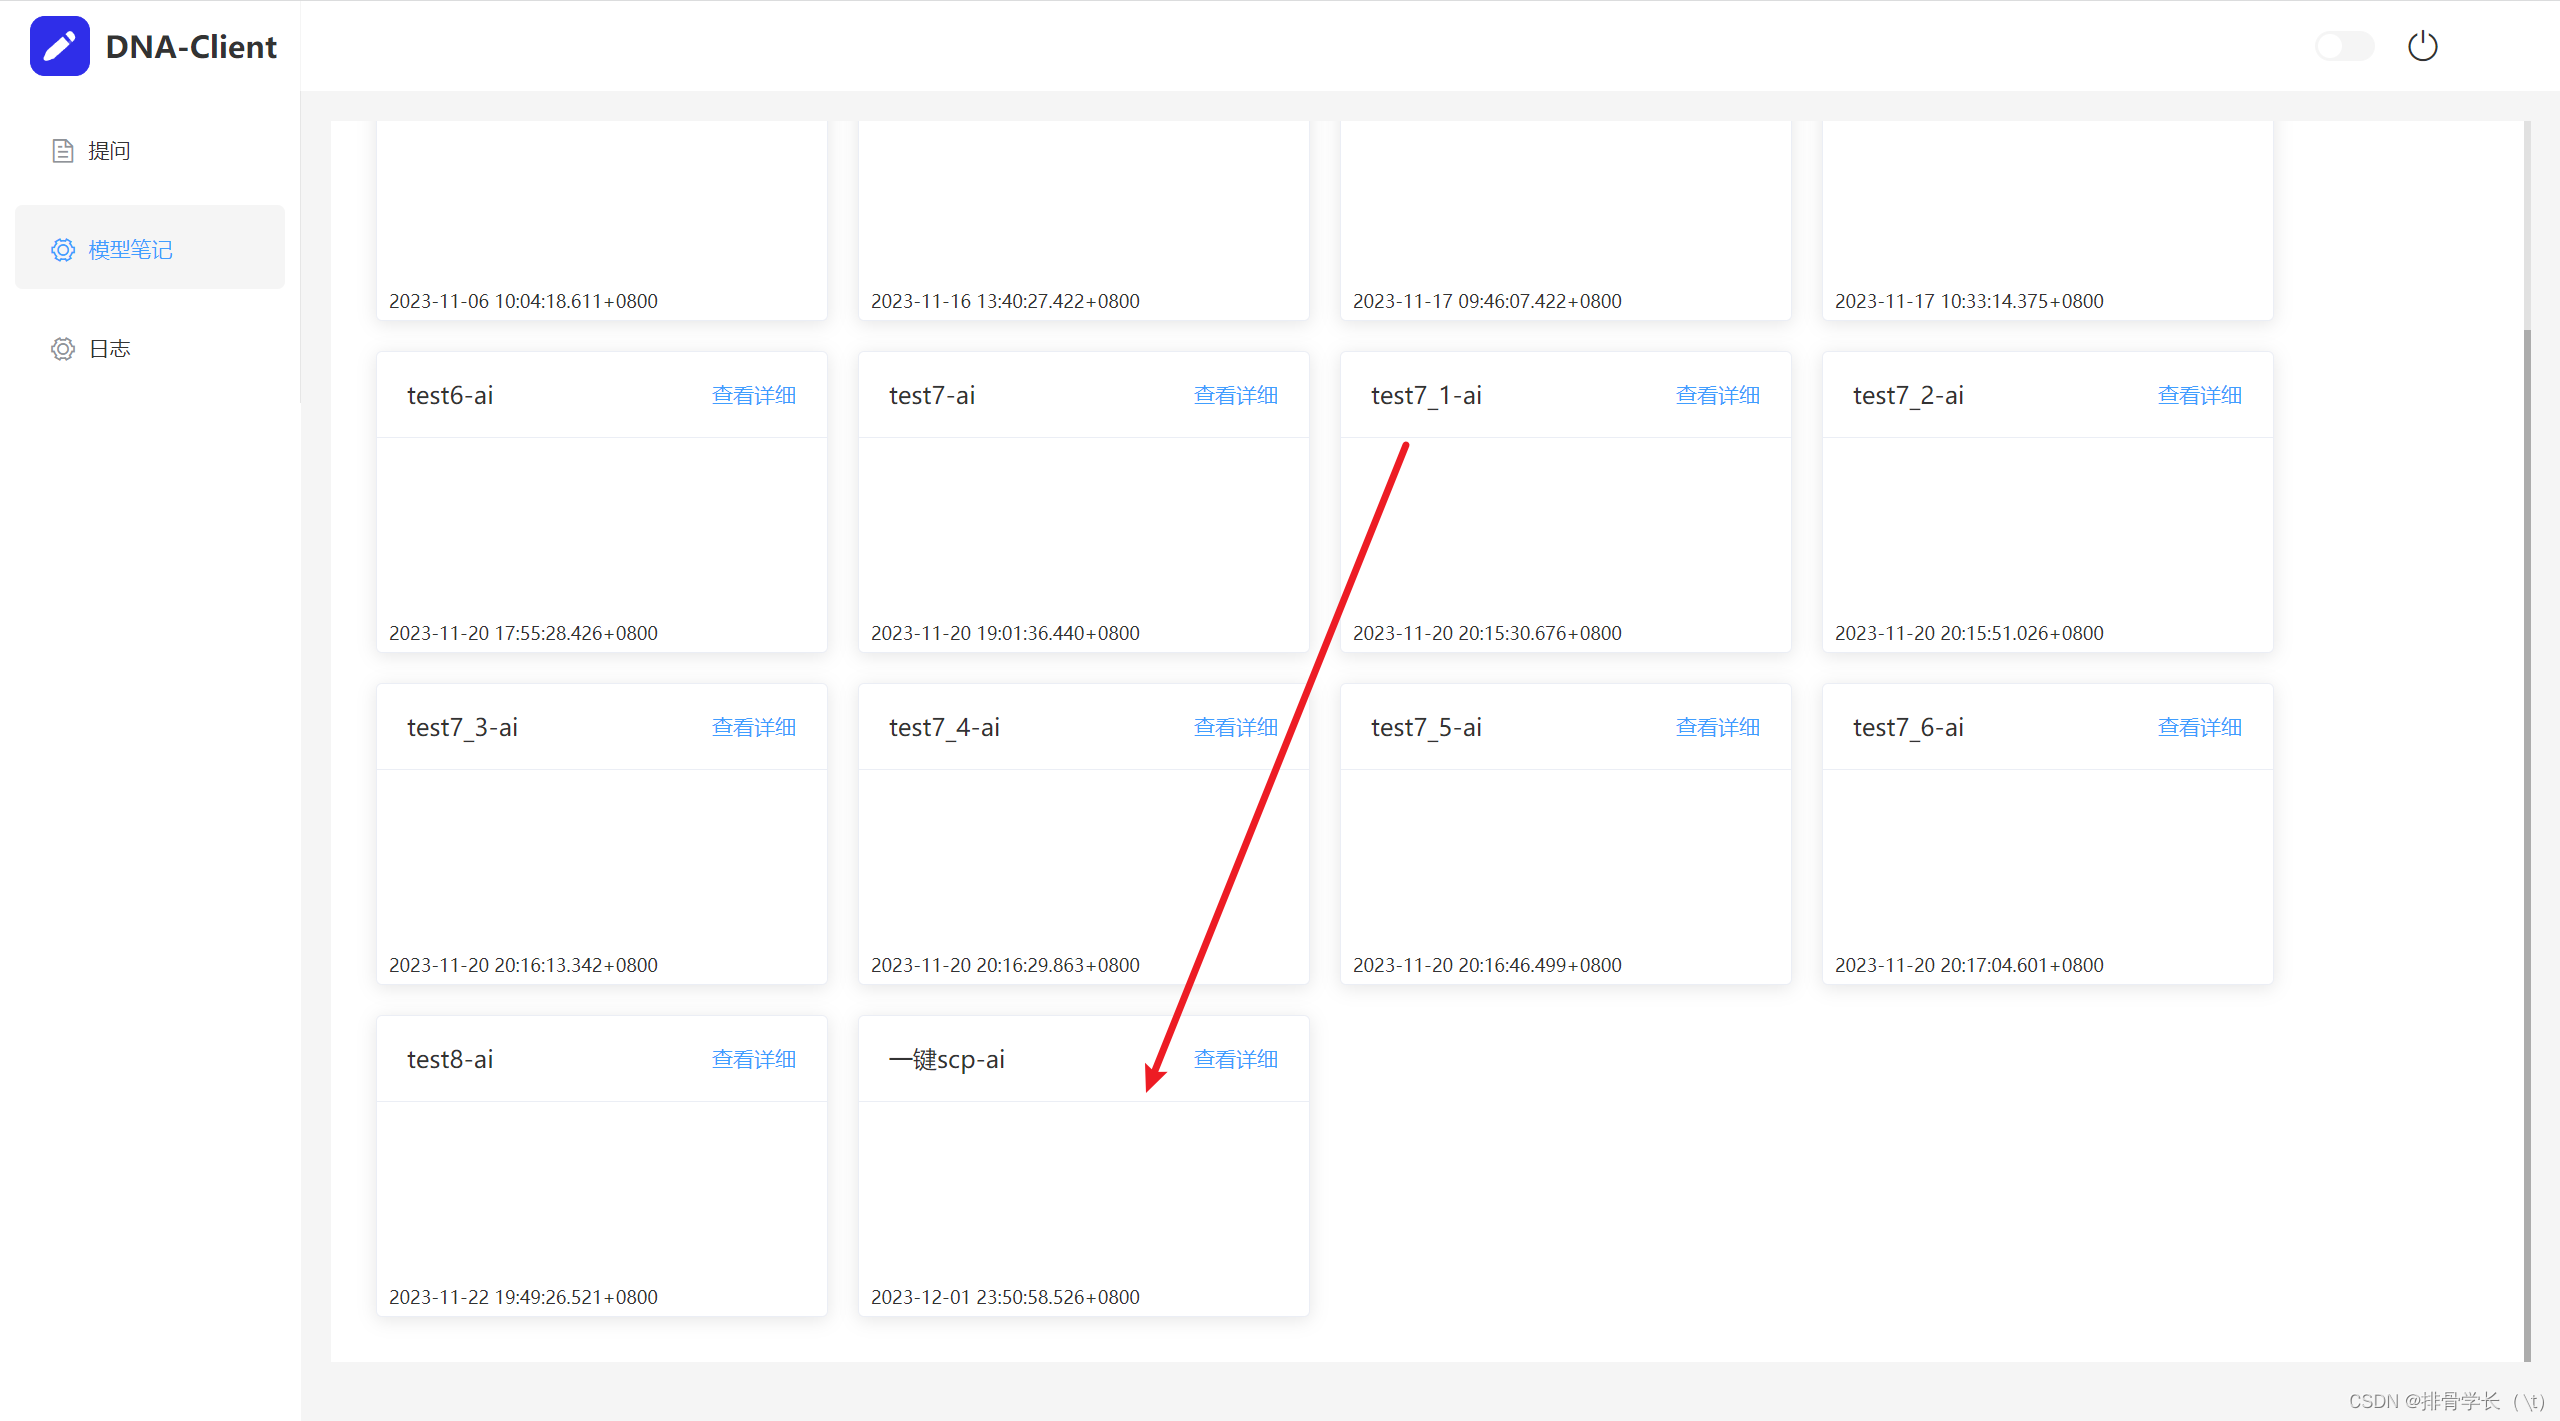Click the DNA-Client pencil logo icon
Image resolution: width=2560 pixels, height=1421 pixels.
click(x=59, y=46)
